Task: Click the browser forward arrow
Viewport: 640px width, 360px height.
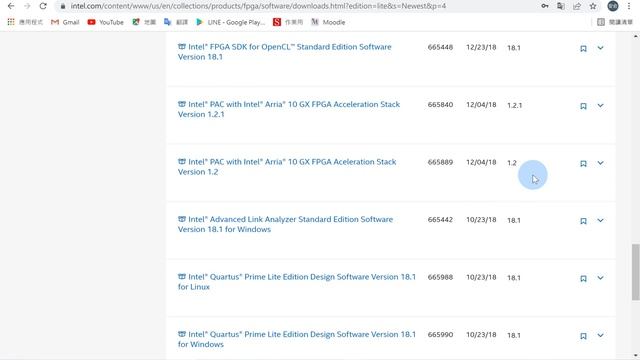Action: (x=27, y=6)
